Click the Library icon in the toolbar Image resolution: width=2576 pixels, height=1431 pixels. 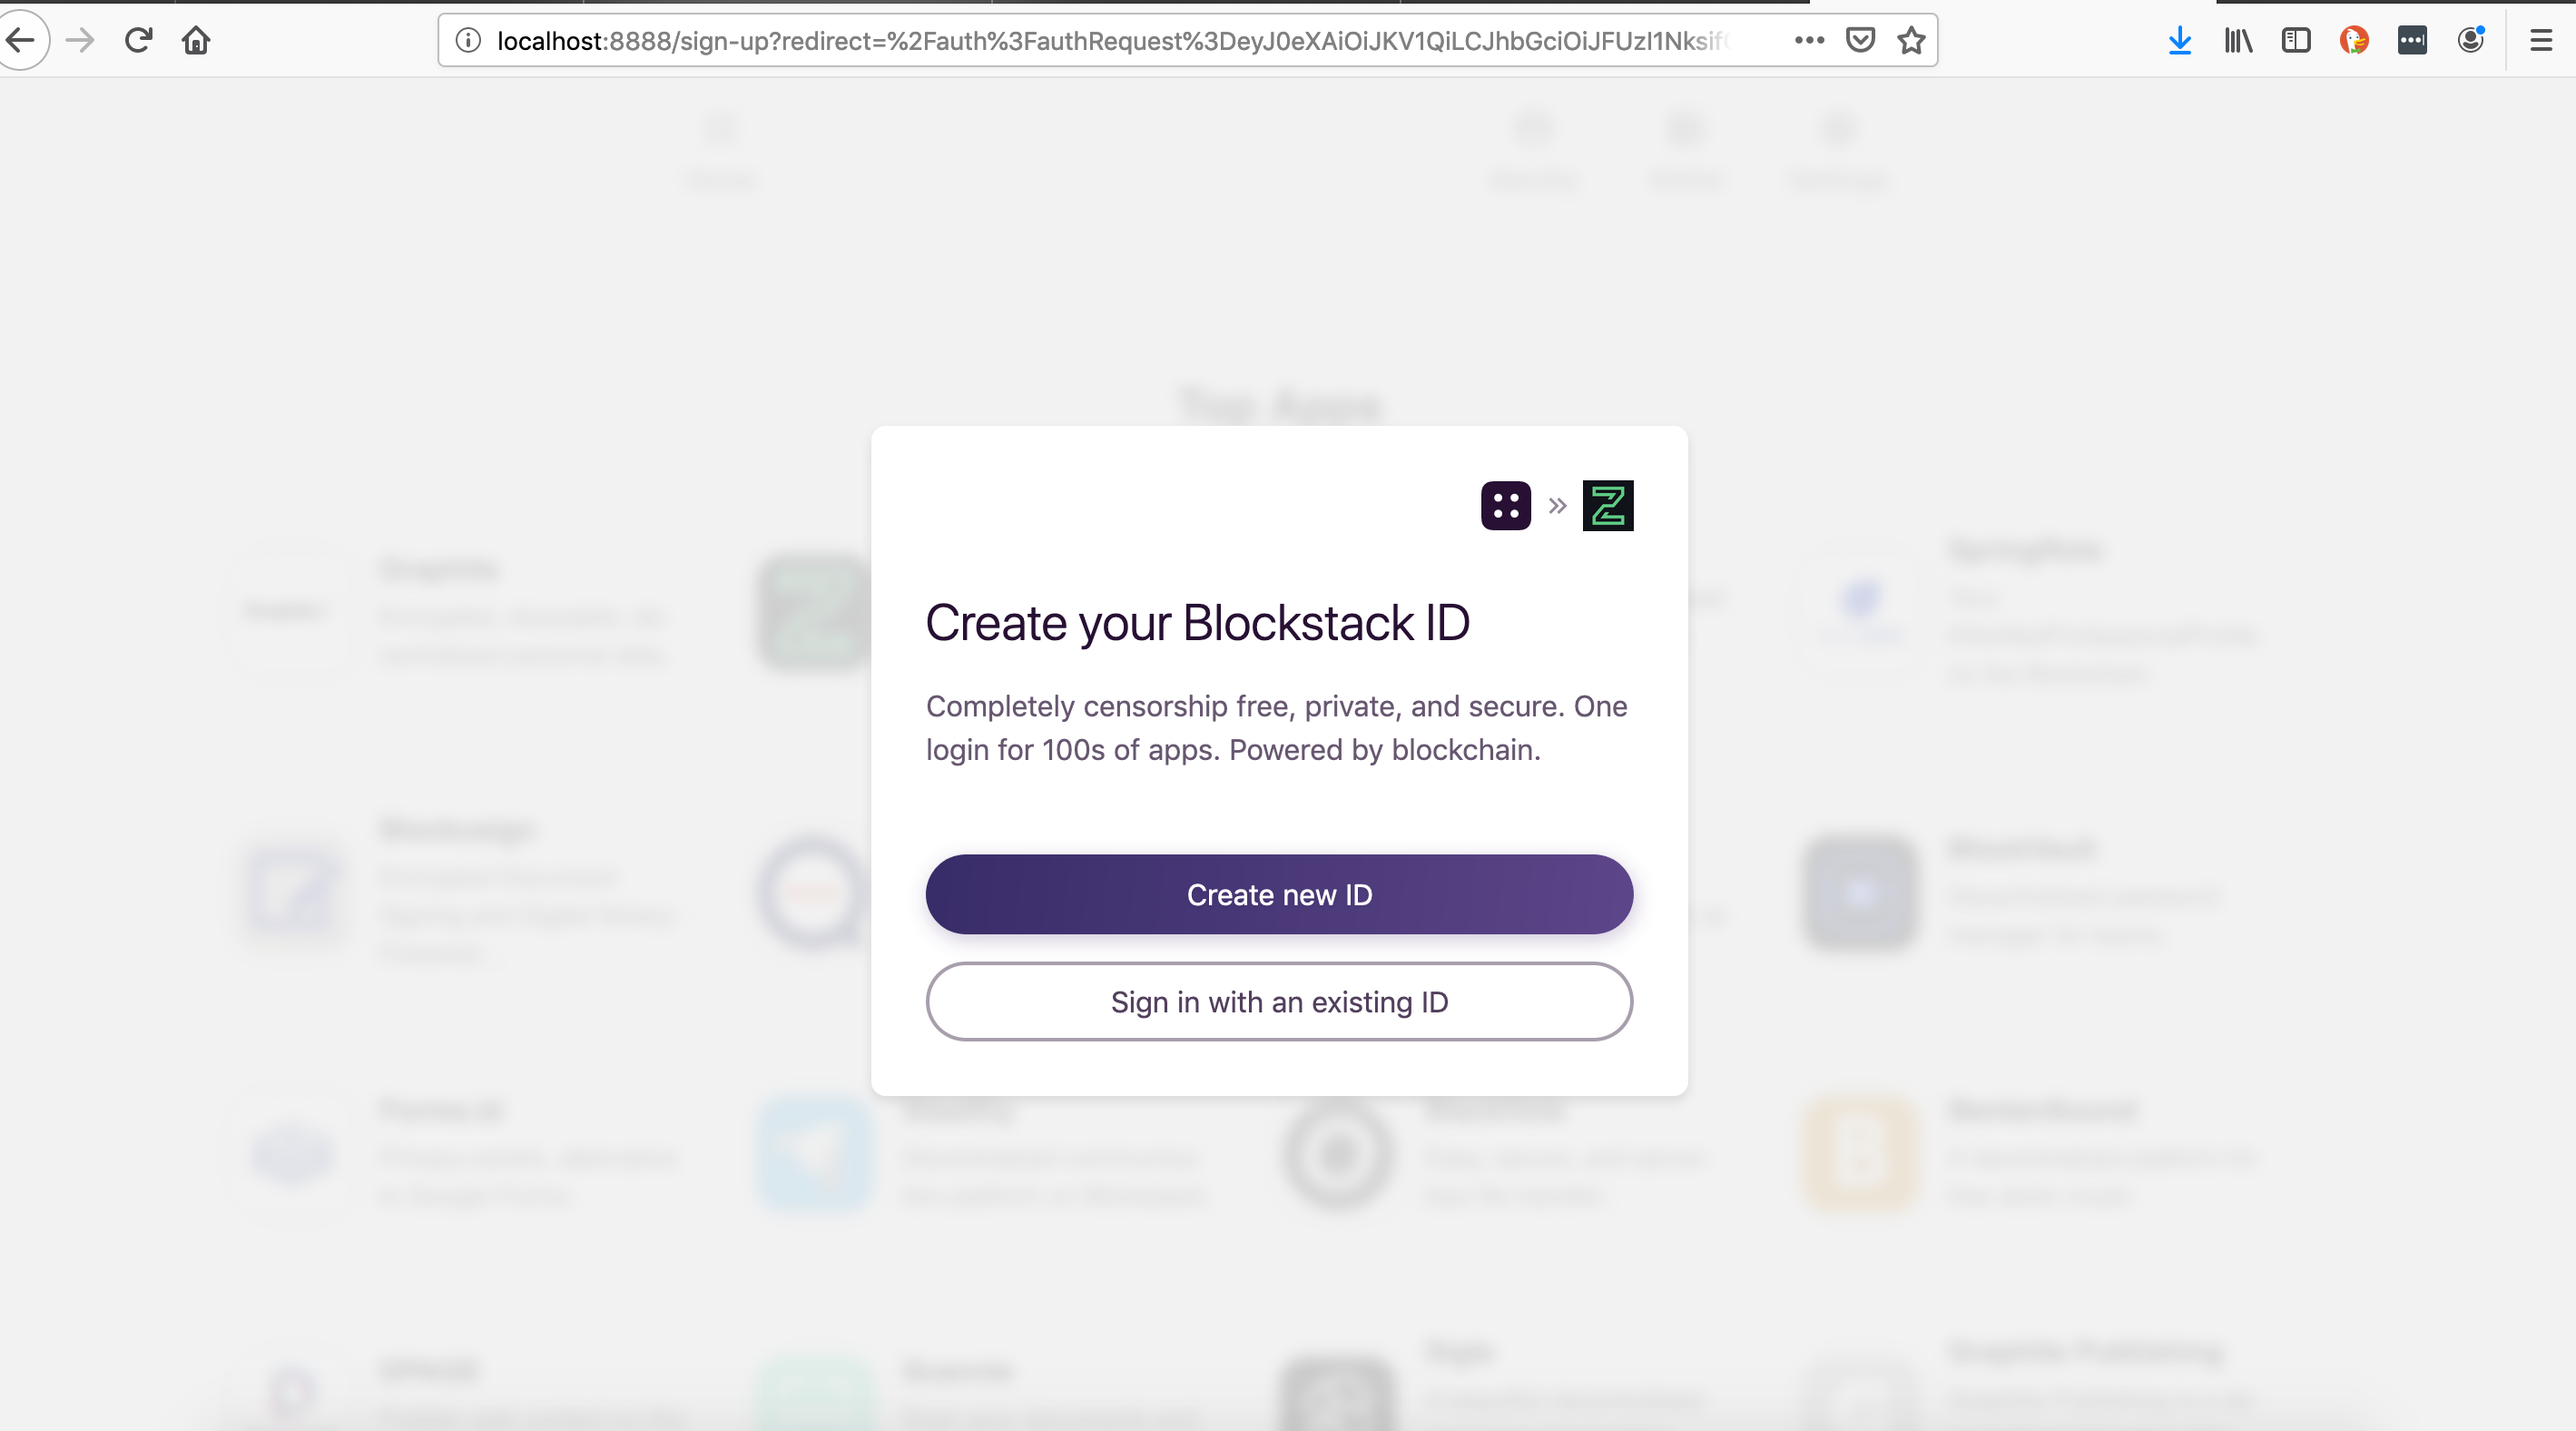(x=2237, y=40)
